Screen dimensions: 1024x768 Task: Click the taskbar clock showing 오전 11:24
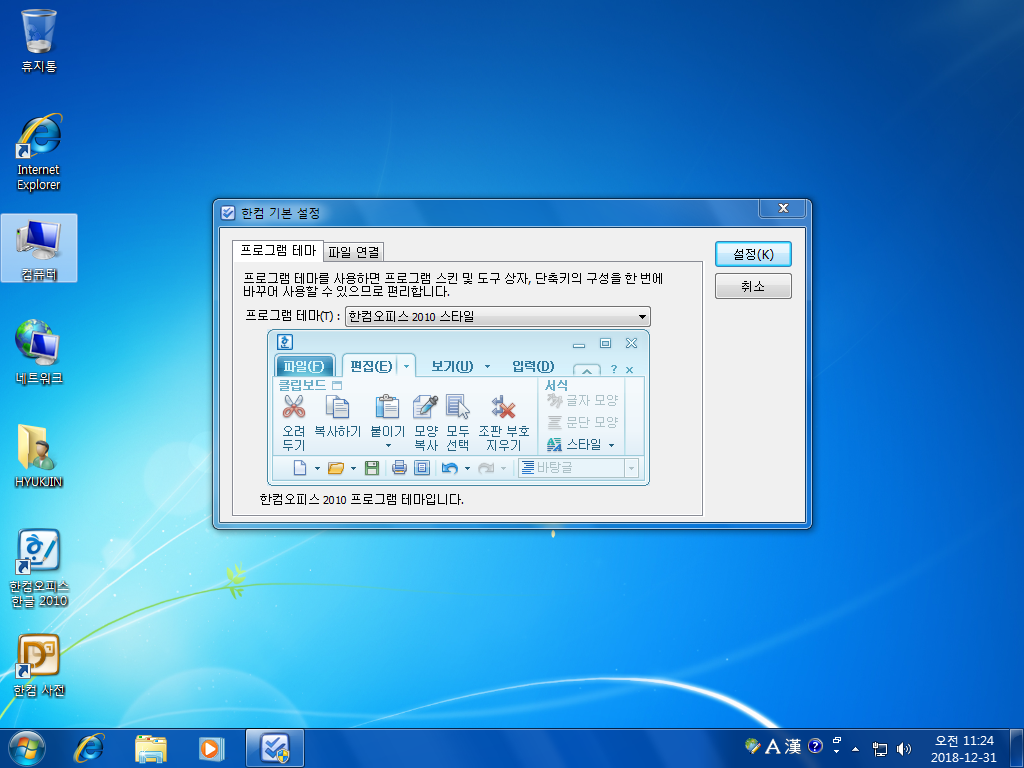click(x=964, y=749)
